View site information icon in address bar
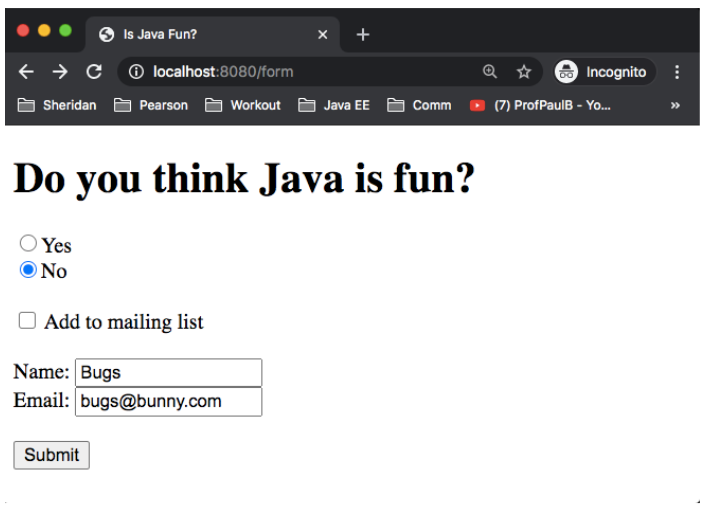The height and width of the screenshot is (508, 711). (x=136, y=72)
